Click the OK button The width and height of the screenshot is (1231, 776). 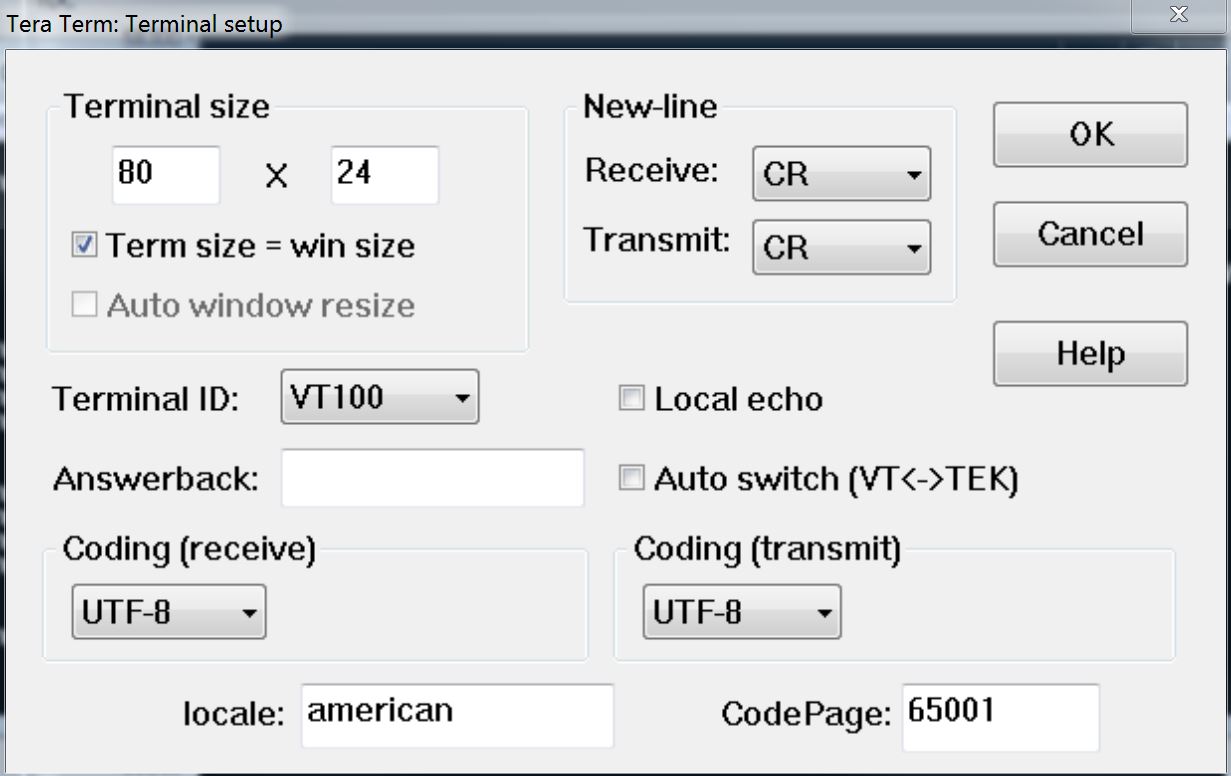[1090, 134]
